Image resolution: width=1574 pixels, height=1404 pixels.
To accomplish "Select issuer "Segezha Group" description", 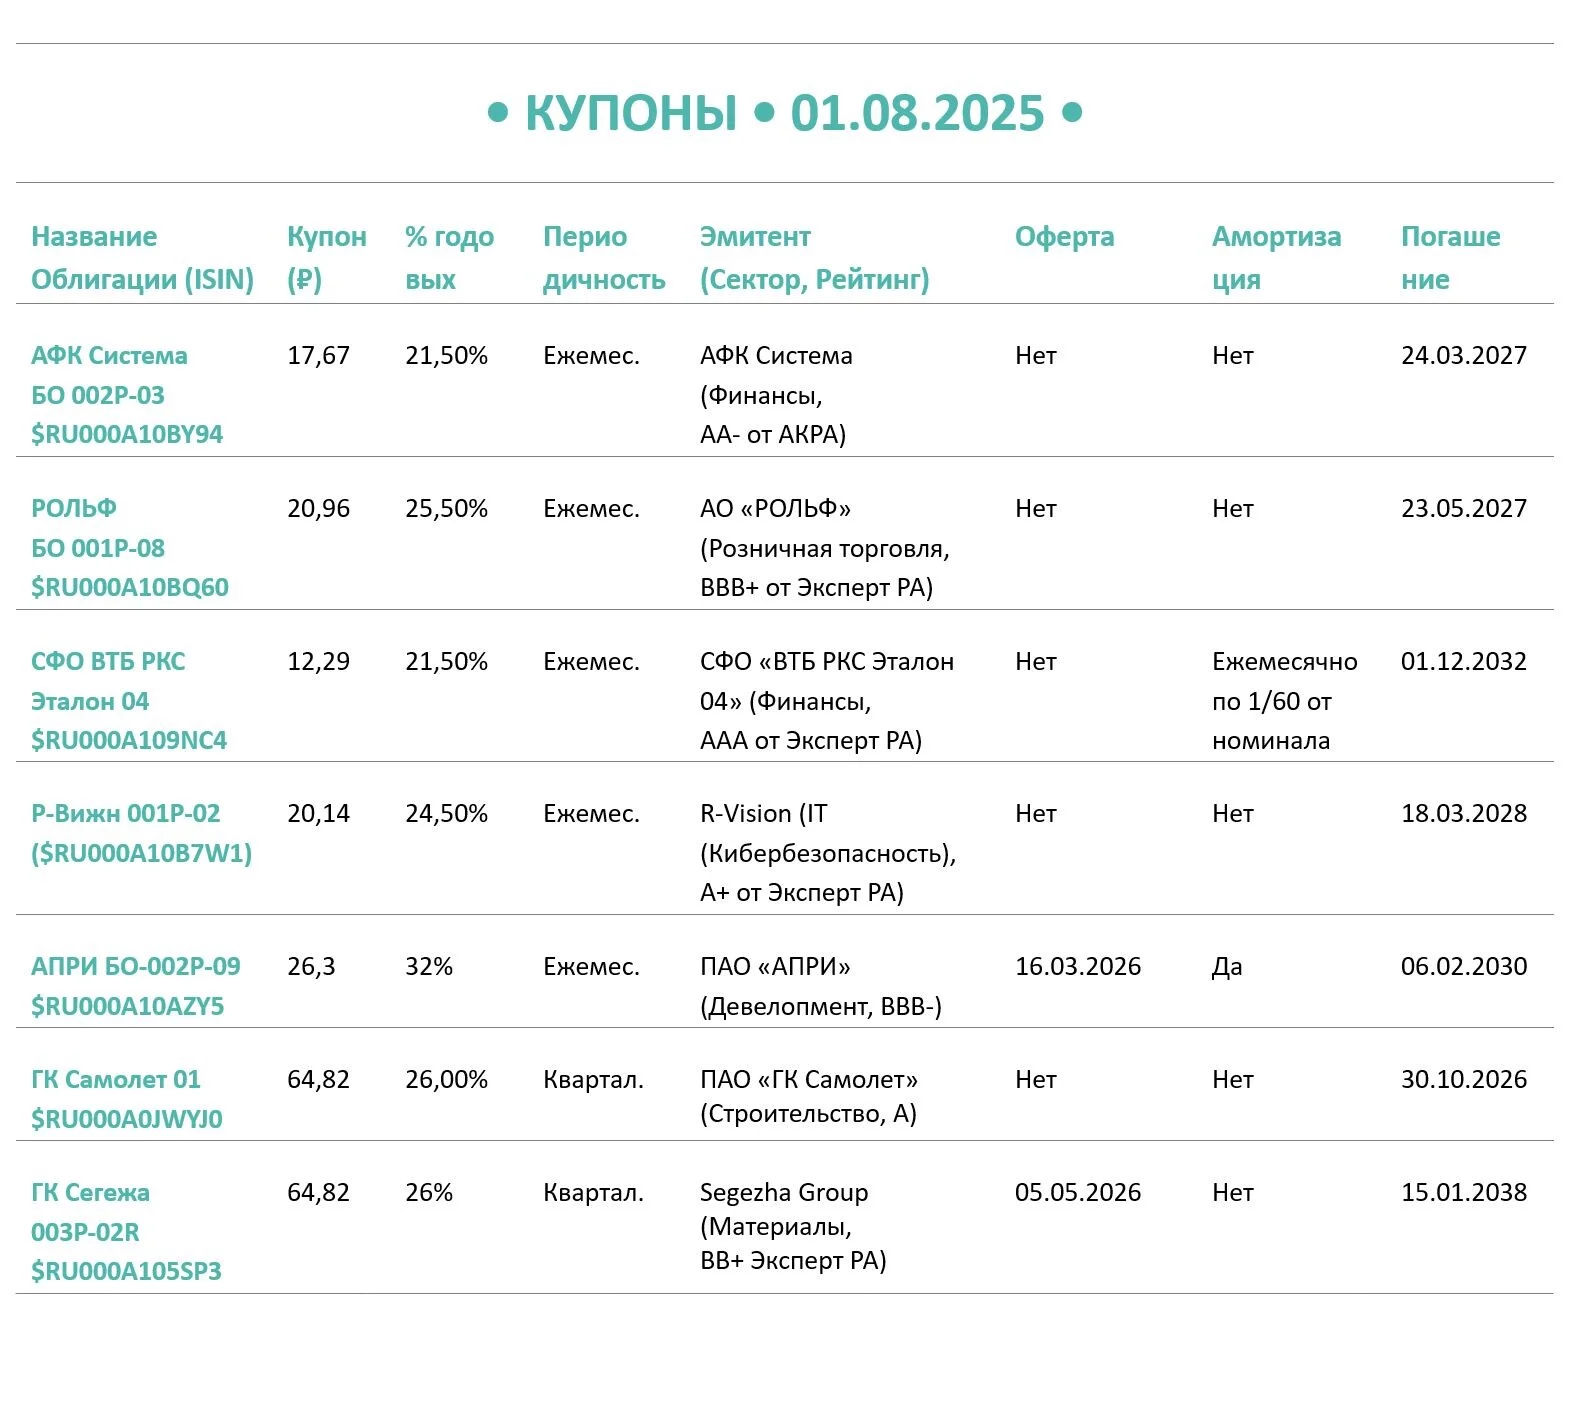I will click(x=793, y=1227).
